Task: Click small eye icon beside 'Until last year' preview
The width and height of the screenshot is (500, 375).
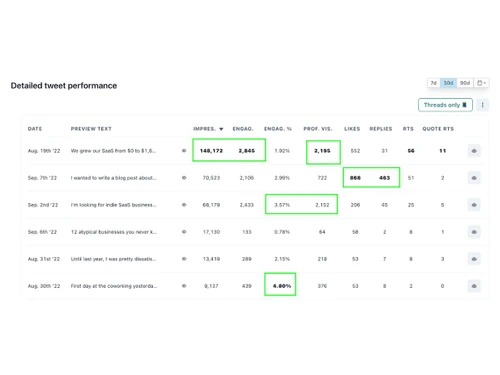Action: [184, 259]
